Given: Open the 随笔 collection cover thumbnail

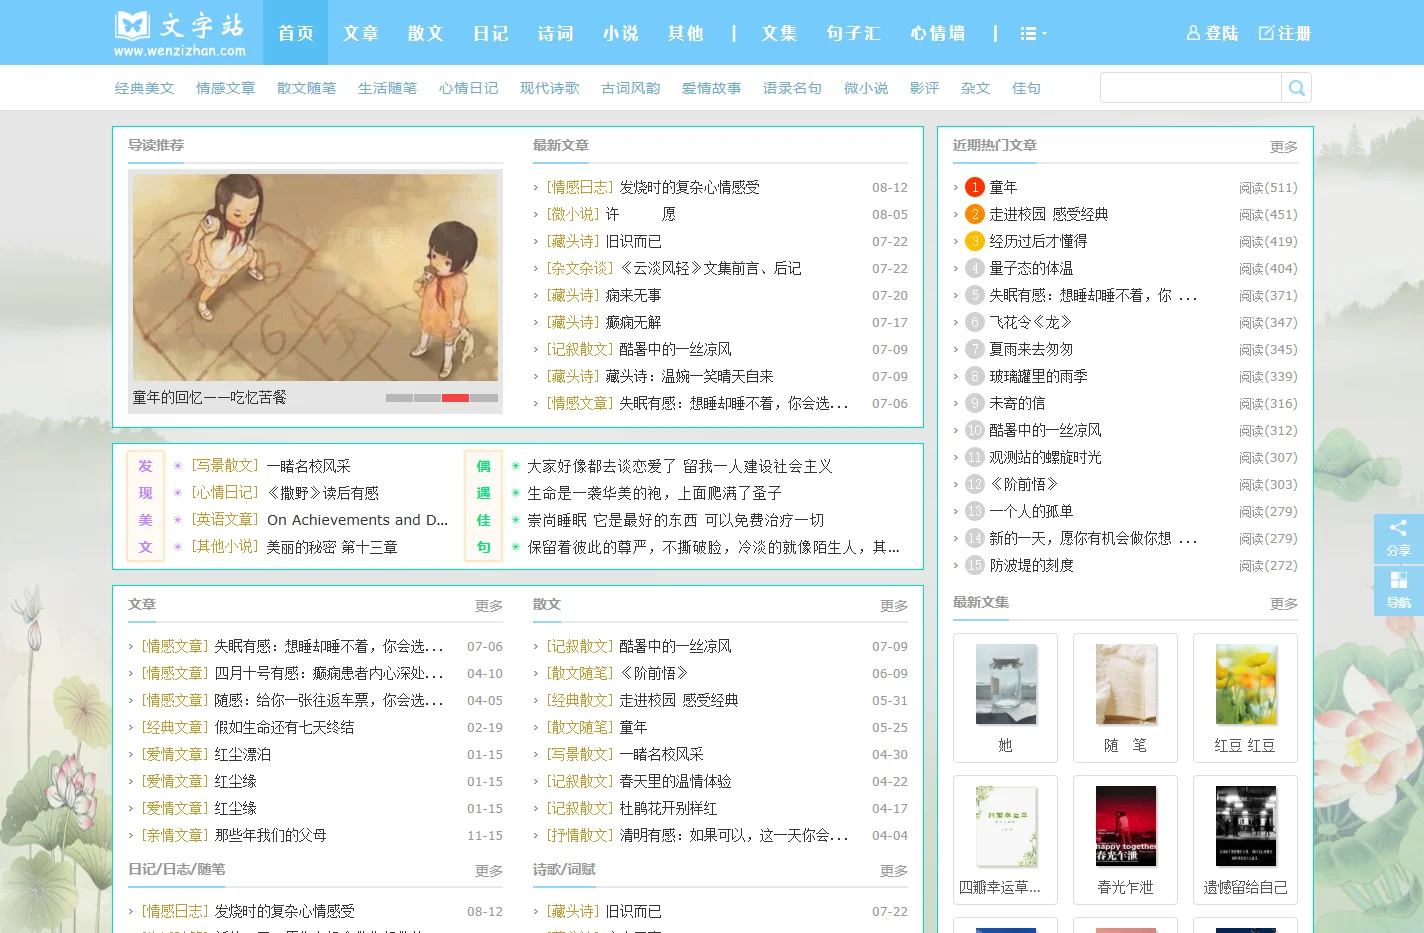Looking at the screenshot, I should (1126, 685).
